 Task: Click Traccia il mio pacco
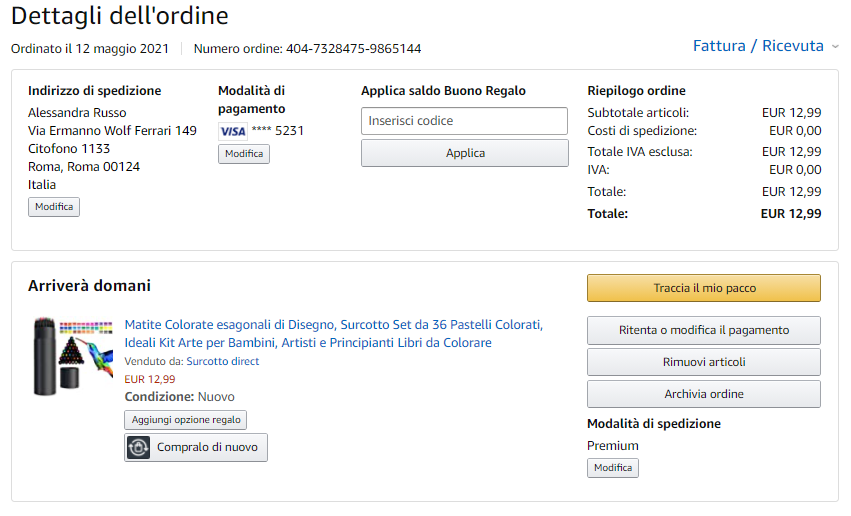pos(703,288)
